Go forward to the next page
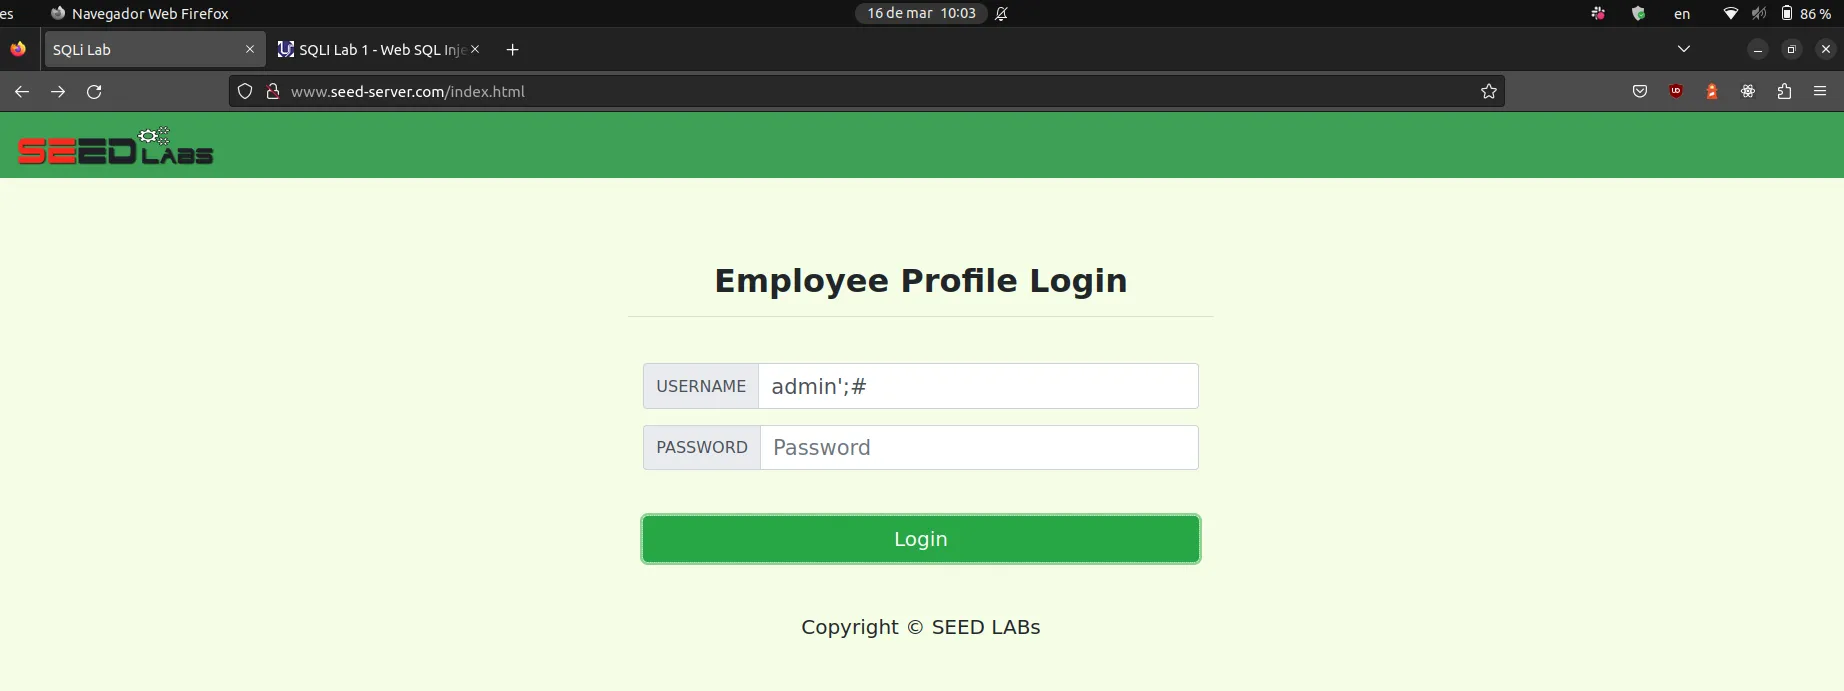This screenshot has height=691, width=1844. (x=58, y=92)
